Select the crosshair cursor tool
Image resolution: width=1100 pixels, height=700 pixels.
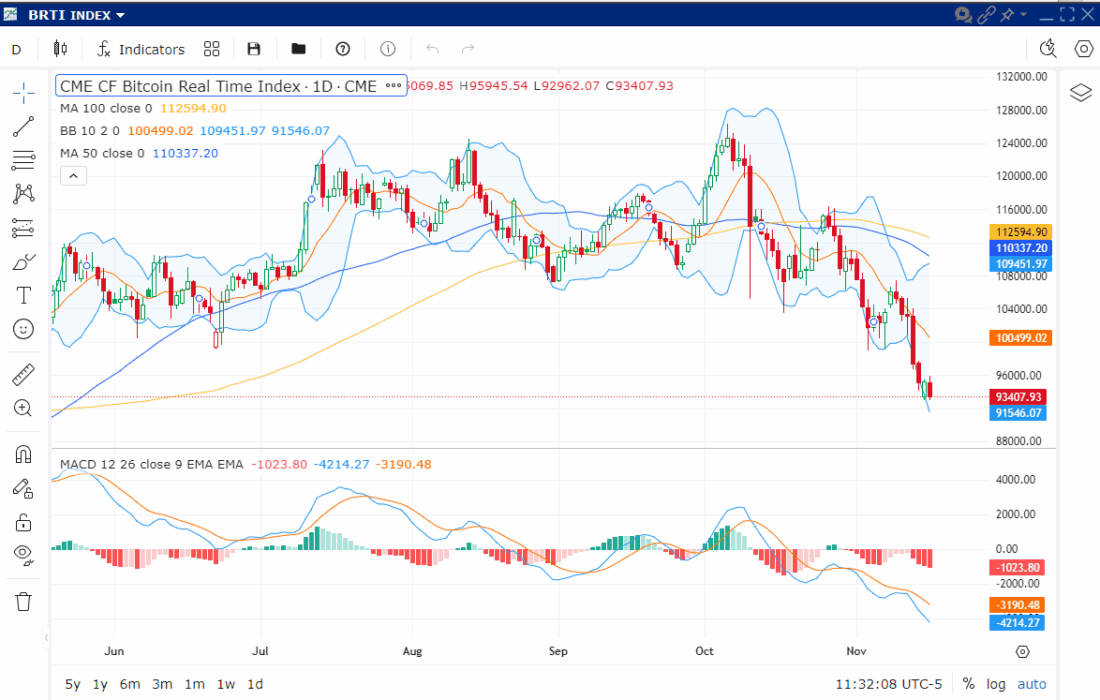tap(23, 91)
